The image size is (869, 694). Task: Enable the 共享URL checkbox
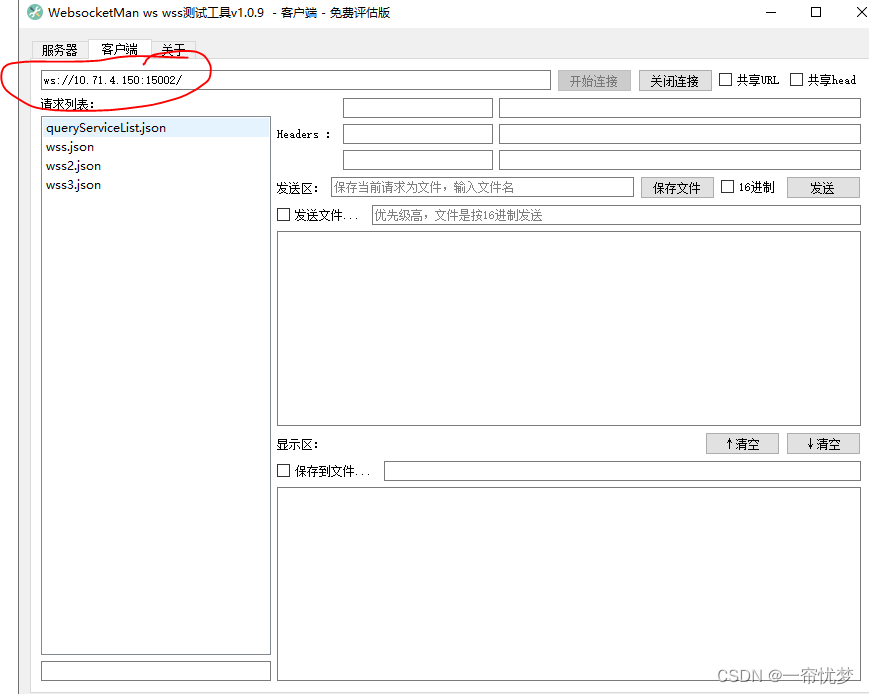coord(725,80)
